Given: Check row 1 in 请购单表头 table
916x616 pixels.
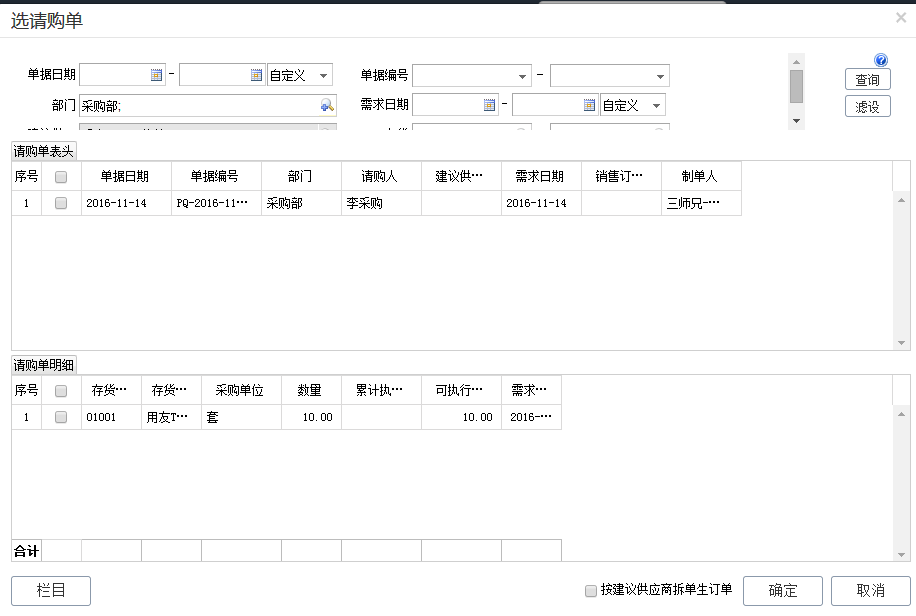Looking at the screenshot, I should (x=61, y=203).
